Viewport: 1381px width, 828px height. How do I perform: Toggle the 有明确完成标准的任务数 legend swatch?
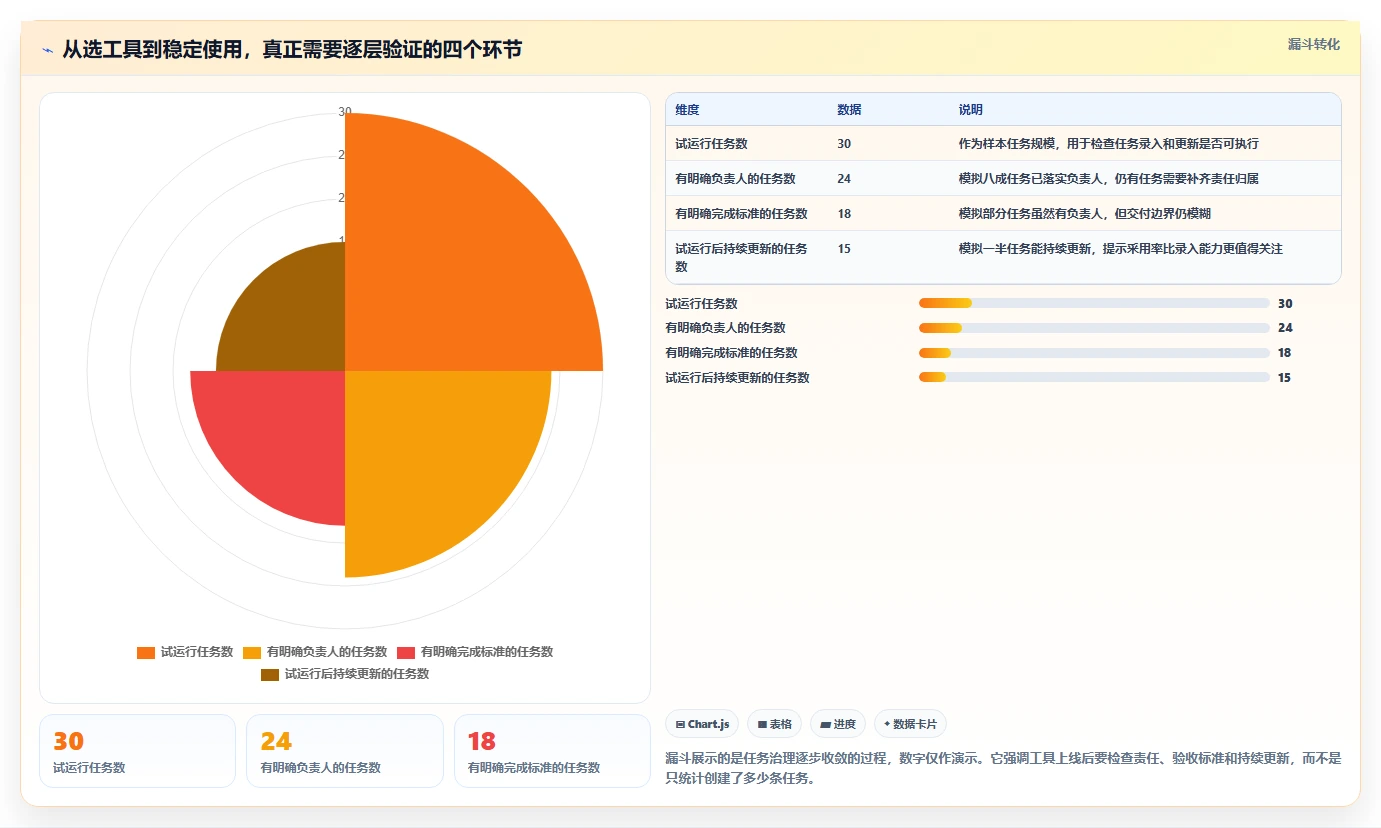click(406, 652)
